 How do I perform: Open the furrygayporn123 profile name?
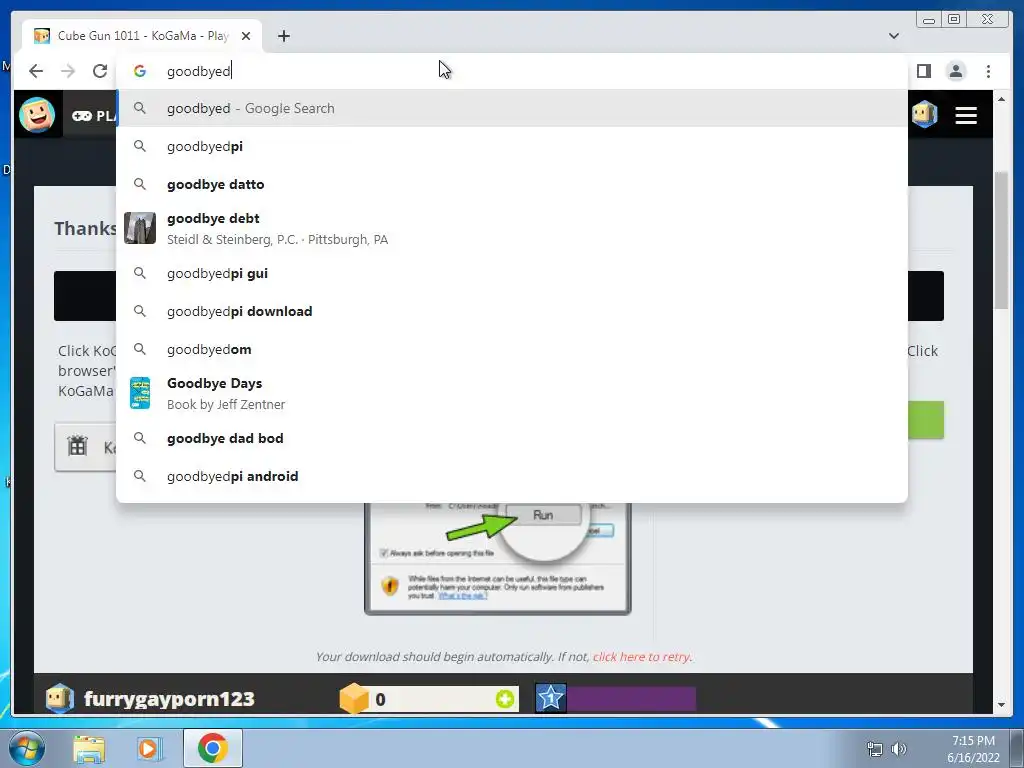[169, 699]
